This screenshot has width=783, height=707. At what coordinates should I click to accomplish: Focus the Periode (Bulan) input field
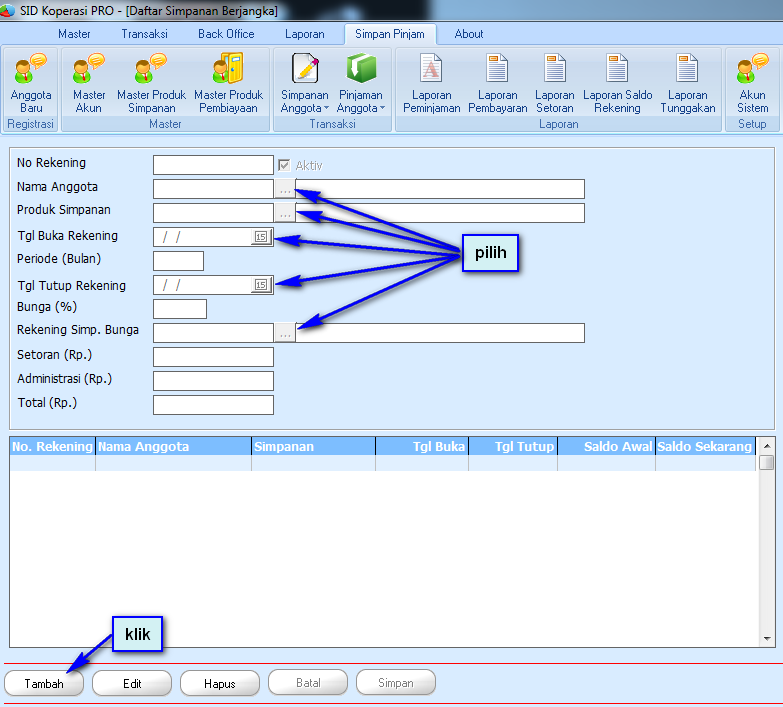tap(178, 261)
